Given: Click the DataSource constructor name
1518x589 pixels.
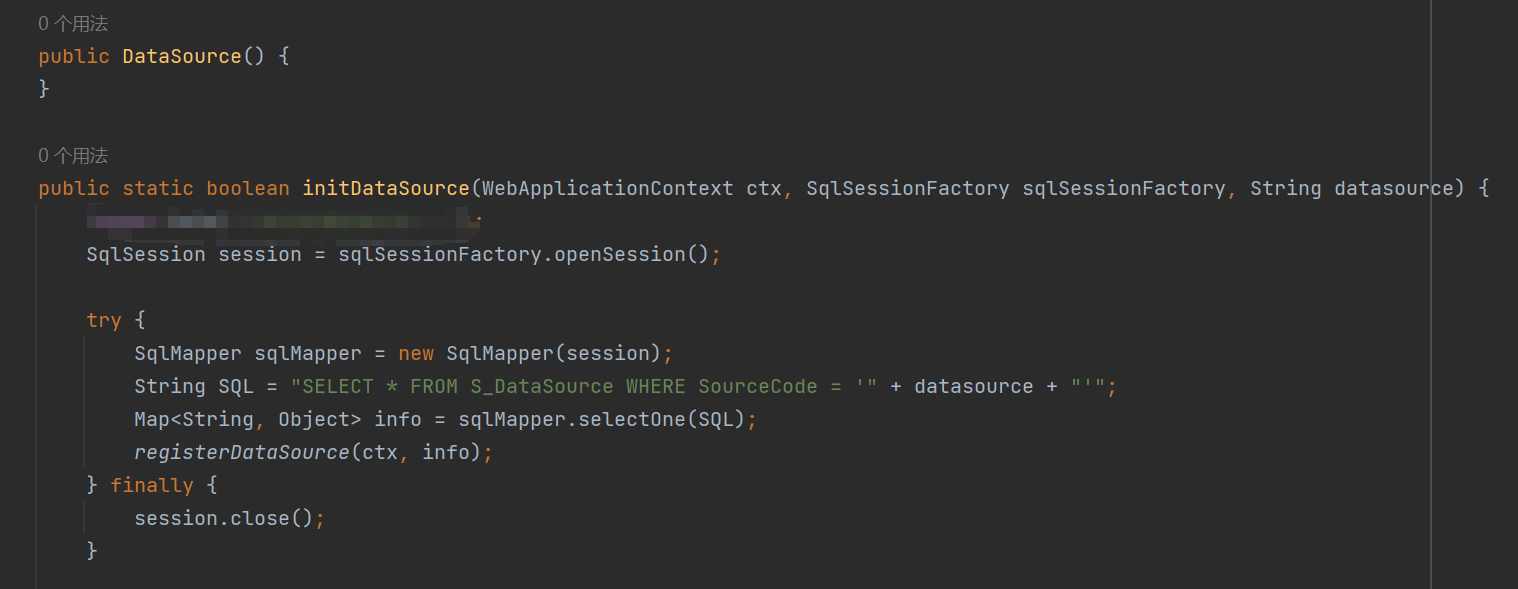Looking at the screenshot, I should (x=182, y=57).
